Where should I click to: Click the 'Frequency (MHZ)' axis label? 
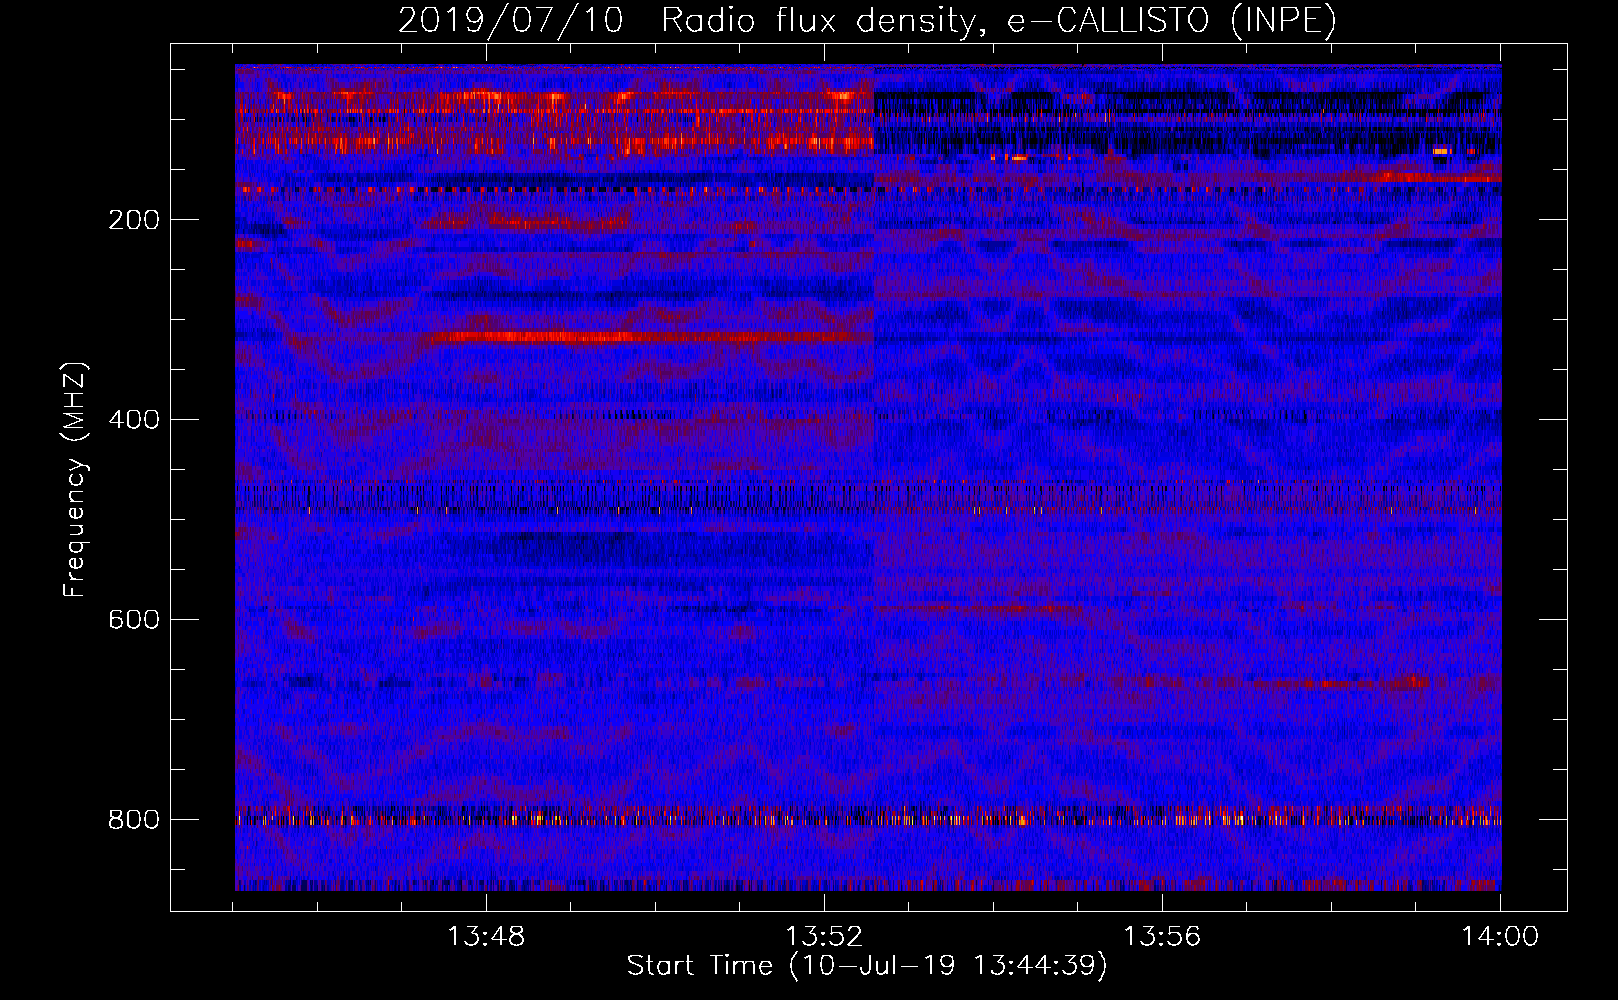coord(75,479)
